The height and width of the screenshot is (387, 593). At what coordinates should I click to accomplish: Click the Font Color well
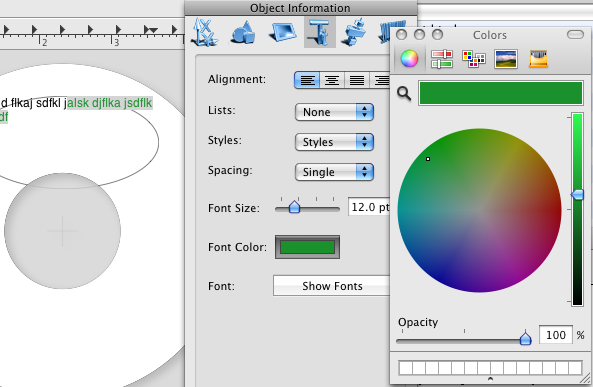click(307, 247)
